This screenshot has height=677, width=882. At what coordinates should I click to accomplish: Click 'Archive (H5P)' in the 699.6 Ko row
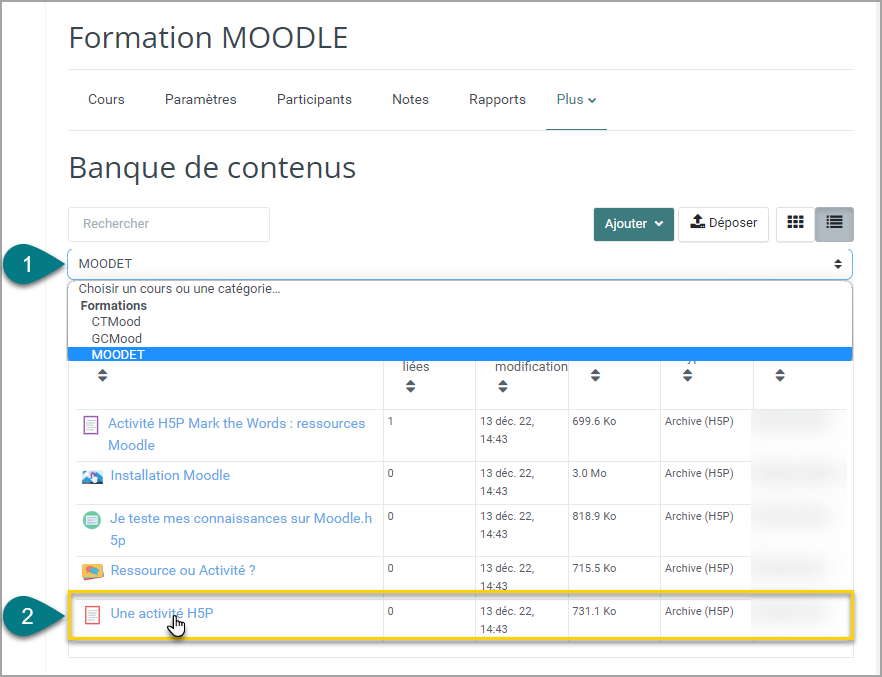(699, 421)
